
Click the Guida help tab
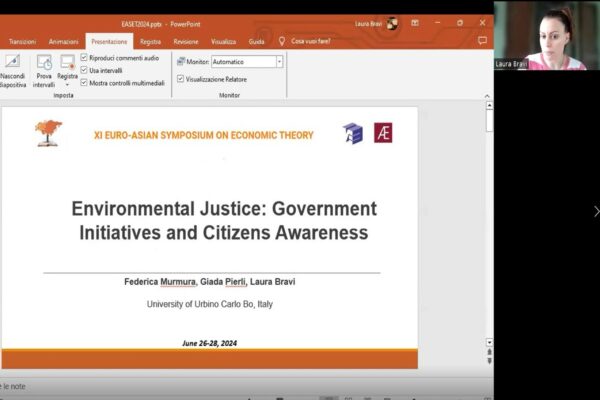click(x=256, y=41)
